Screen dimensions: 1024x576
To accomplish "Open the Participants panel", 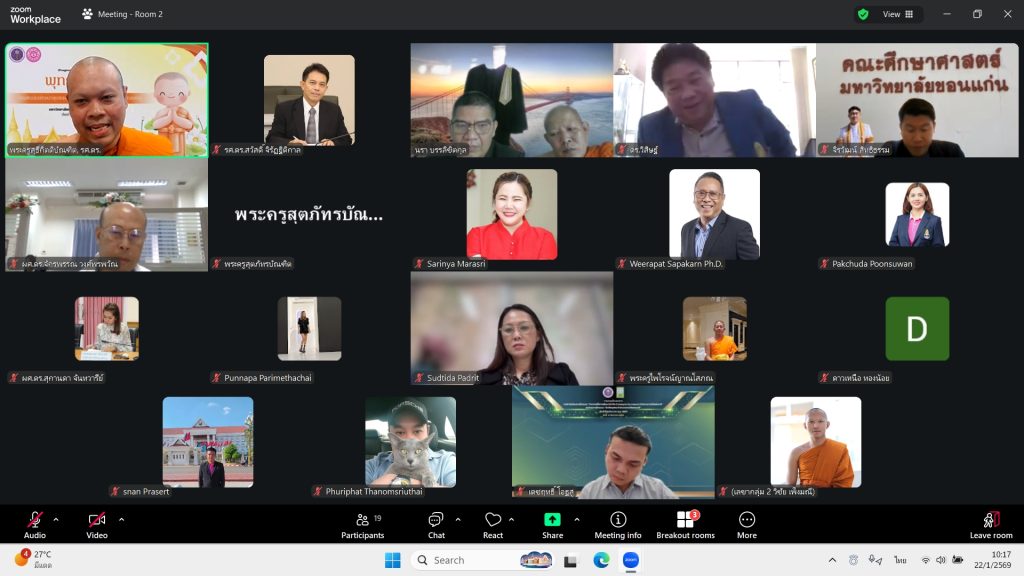I will [x=362, y=523].
